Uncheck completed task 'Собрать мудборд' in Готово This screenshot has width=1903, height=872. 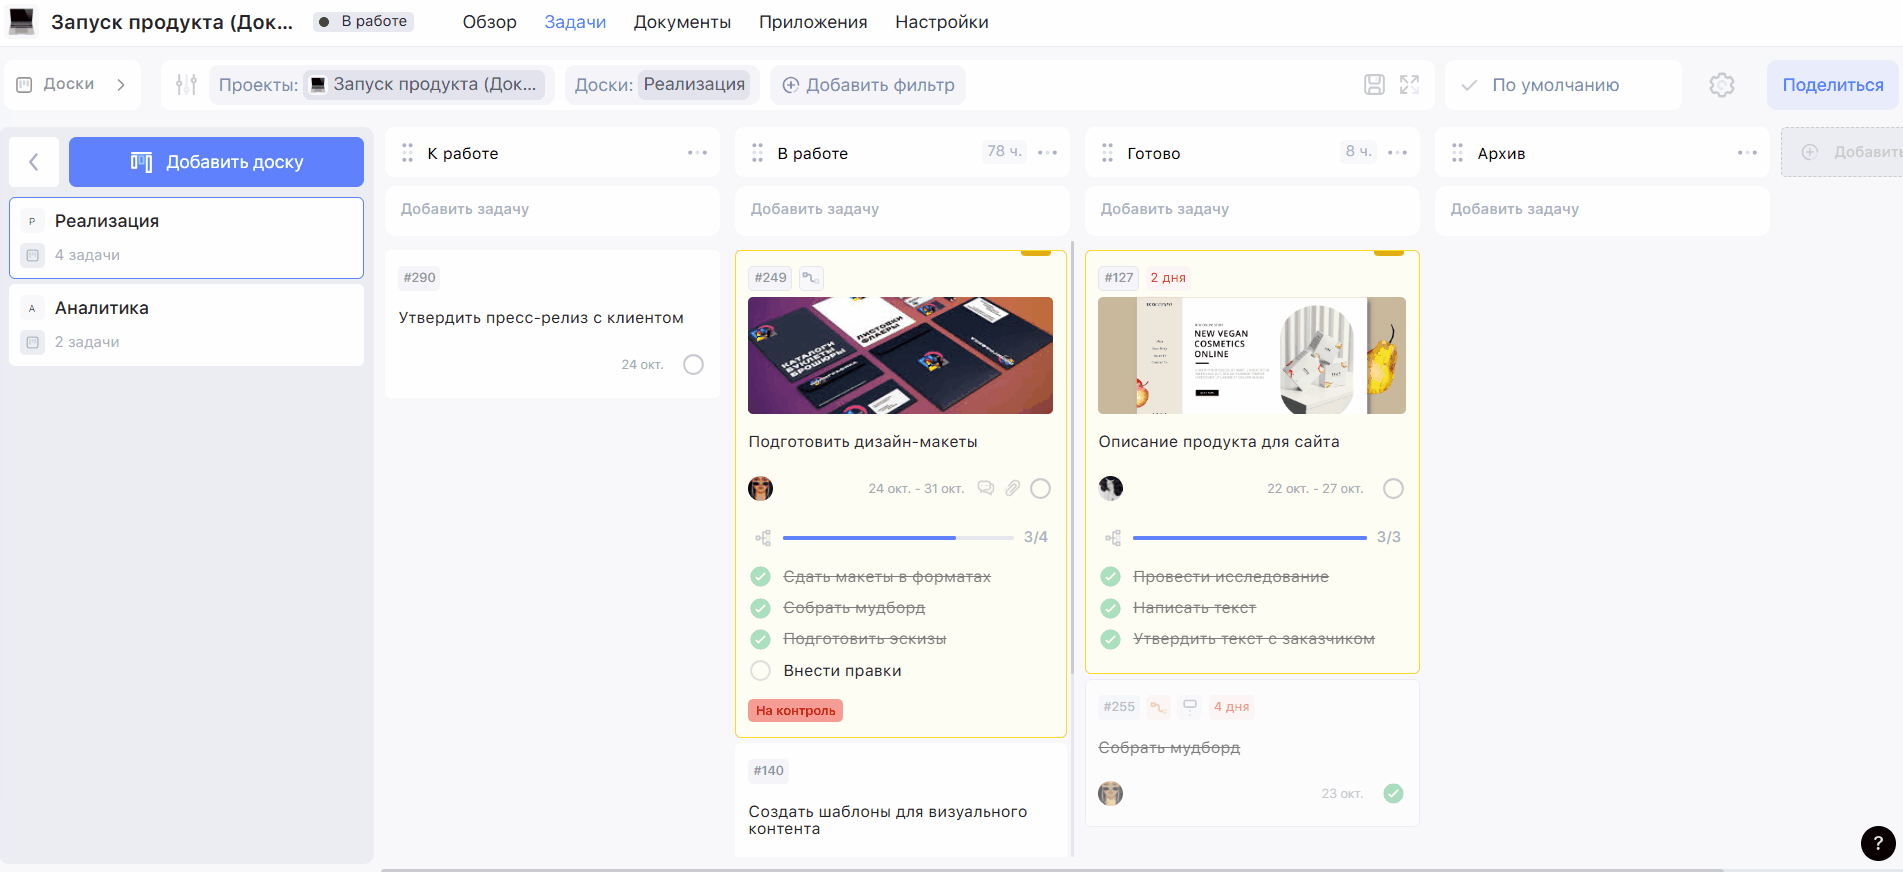(x=1393, y=794)
